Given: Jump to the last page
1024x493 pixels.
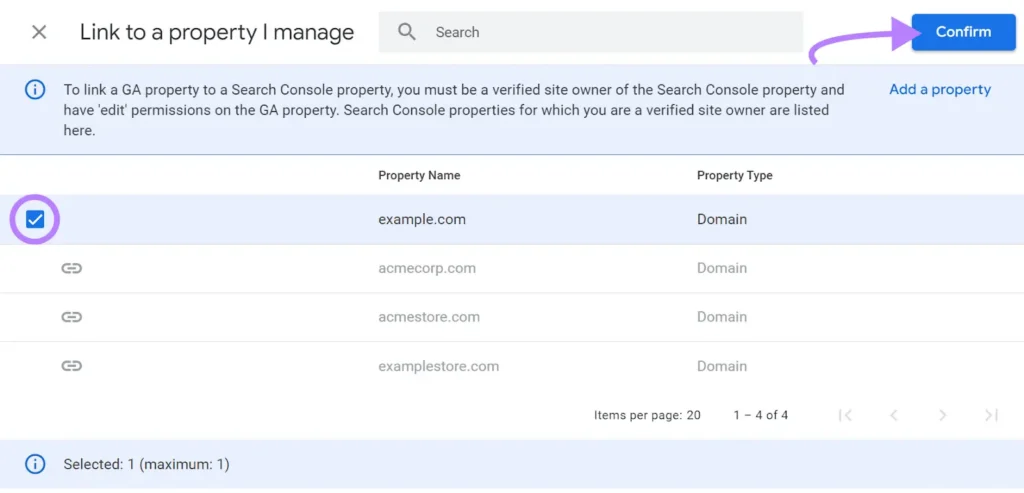Looking at the screenshot, I should [x=990, y=415].
